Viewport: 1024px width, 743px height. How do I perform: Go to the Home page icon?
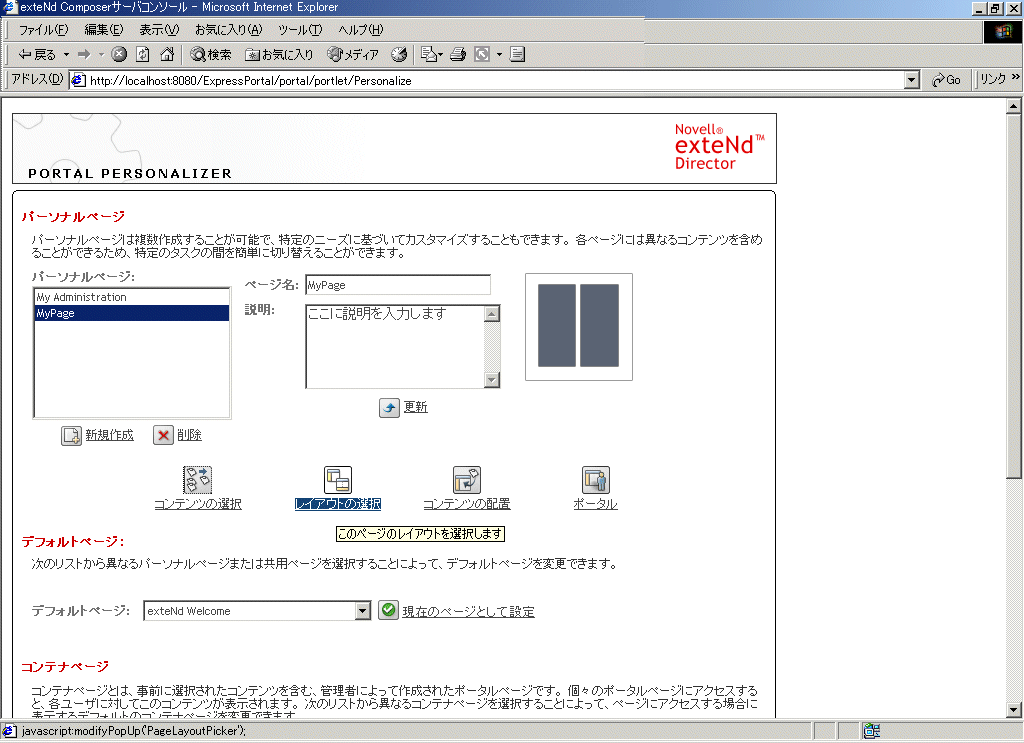point(167,55)
